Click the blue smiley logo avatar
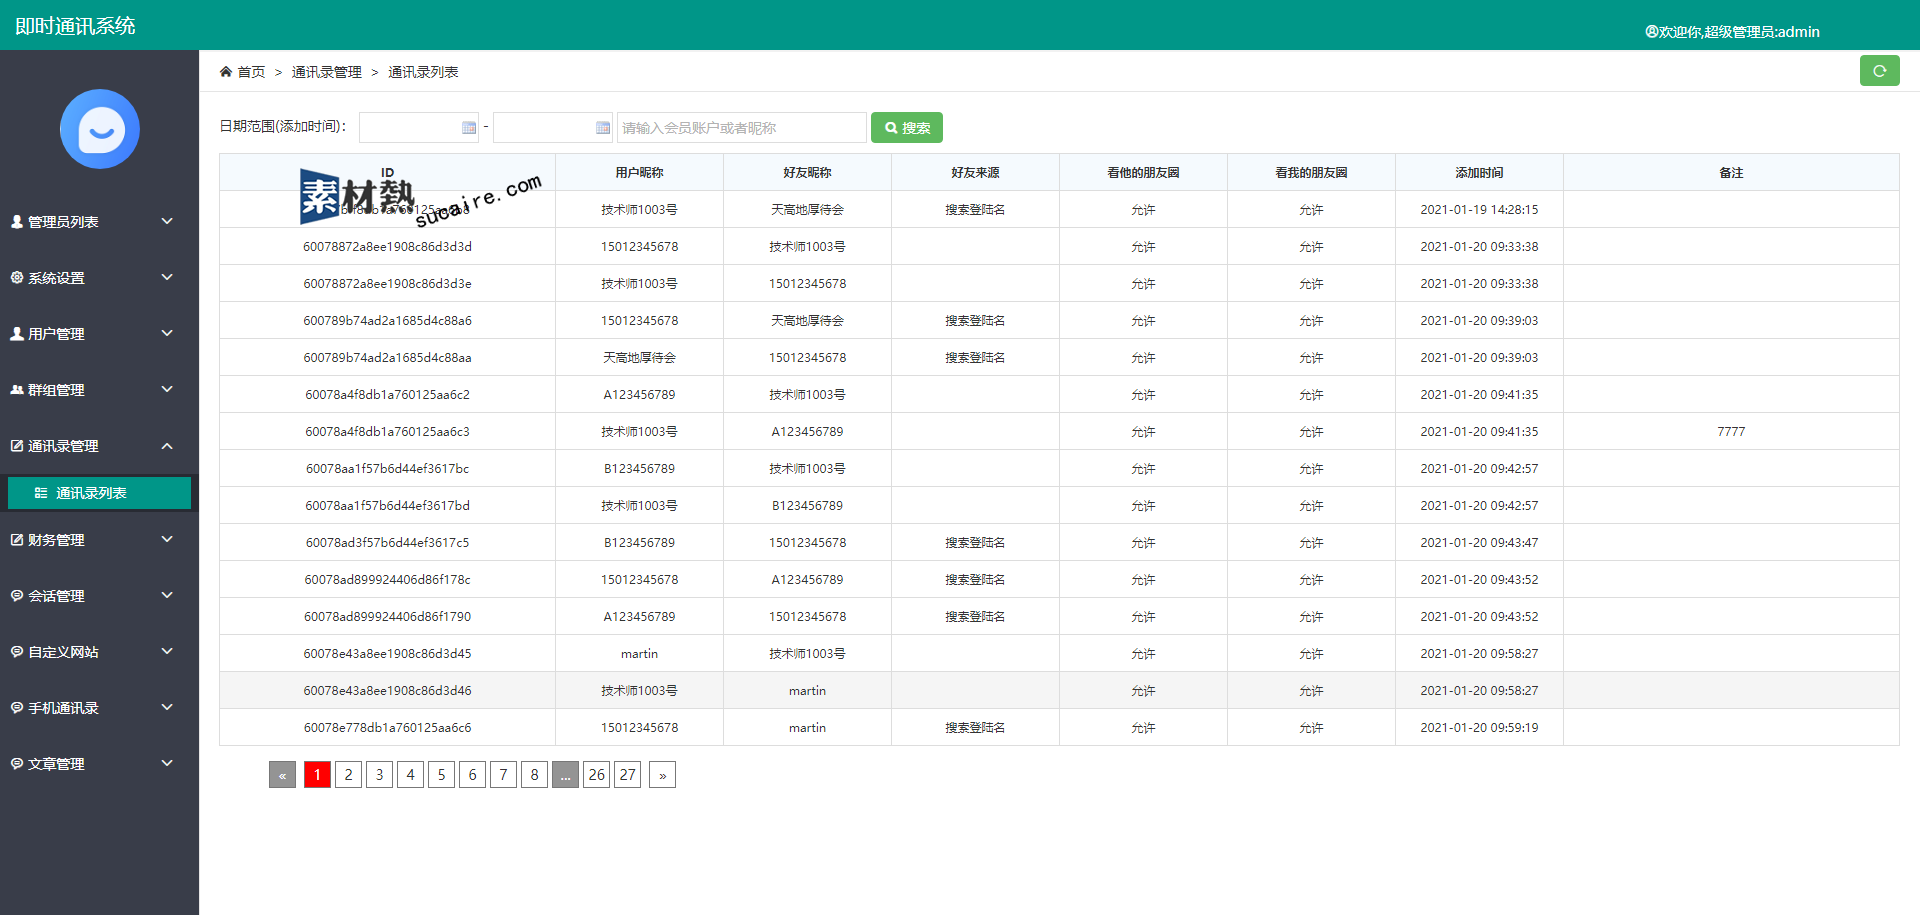Viewport: 1920px width, 915px height. point(100,129)
